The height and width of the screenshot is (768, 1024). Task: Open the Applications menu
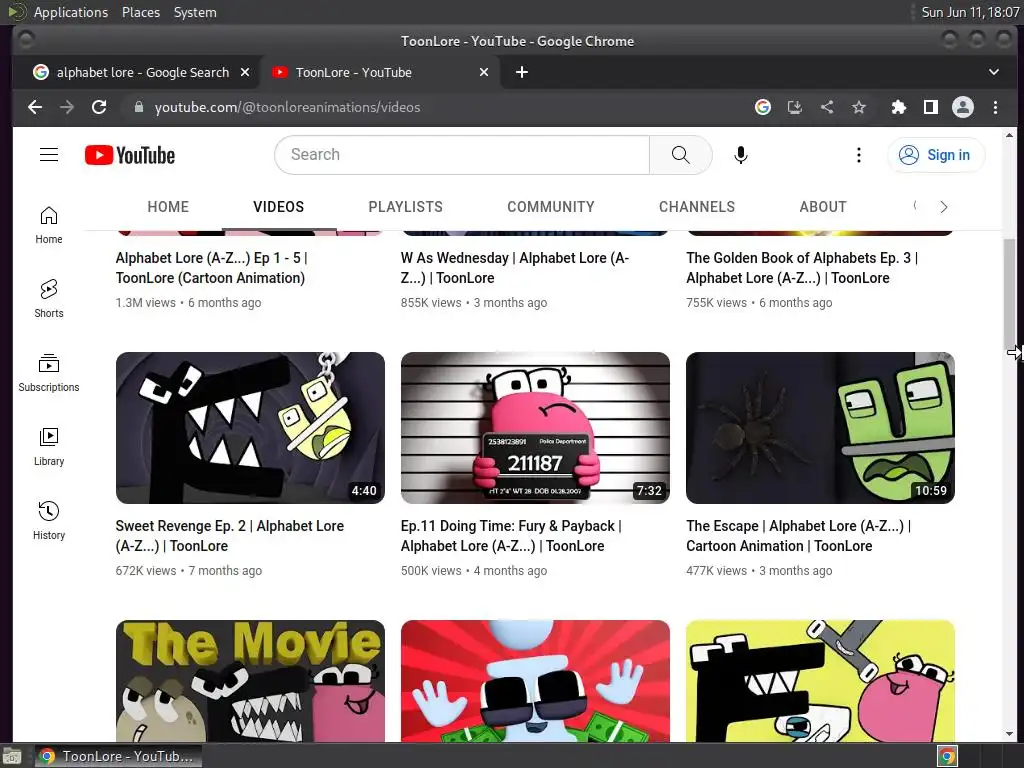pyautogui.click(x=71, y=12)
